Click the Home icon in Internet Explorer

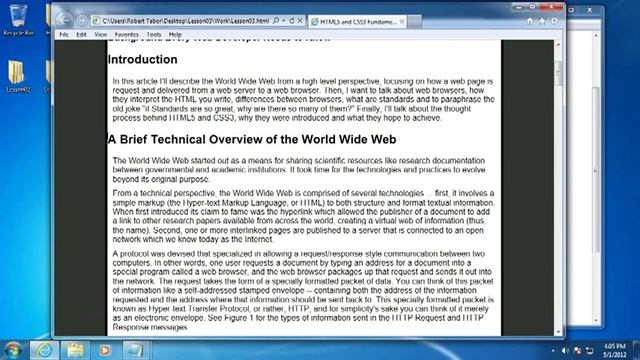click(530, 20)
